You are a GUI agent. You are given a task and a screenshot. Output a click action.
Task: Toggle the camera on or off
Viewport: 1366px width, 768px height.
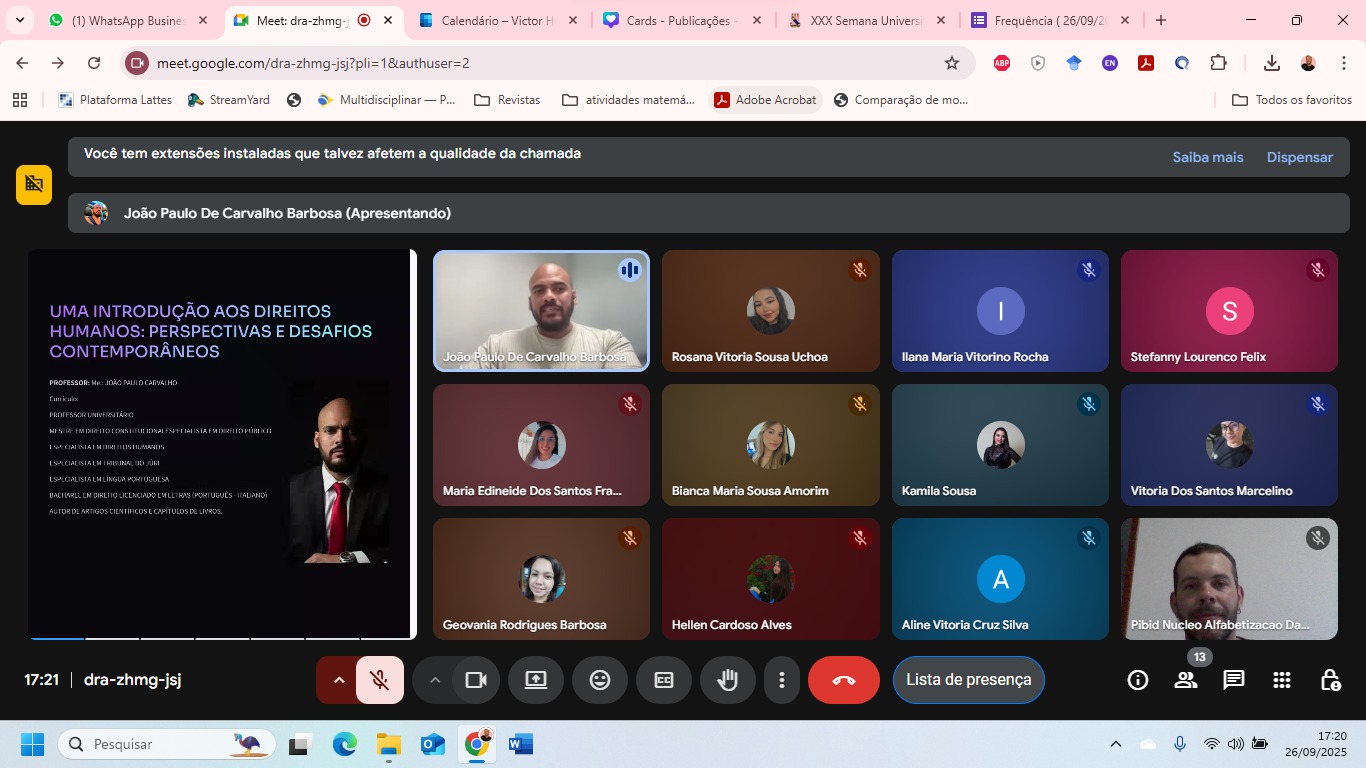(475, 680)
